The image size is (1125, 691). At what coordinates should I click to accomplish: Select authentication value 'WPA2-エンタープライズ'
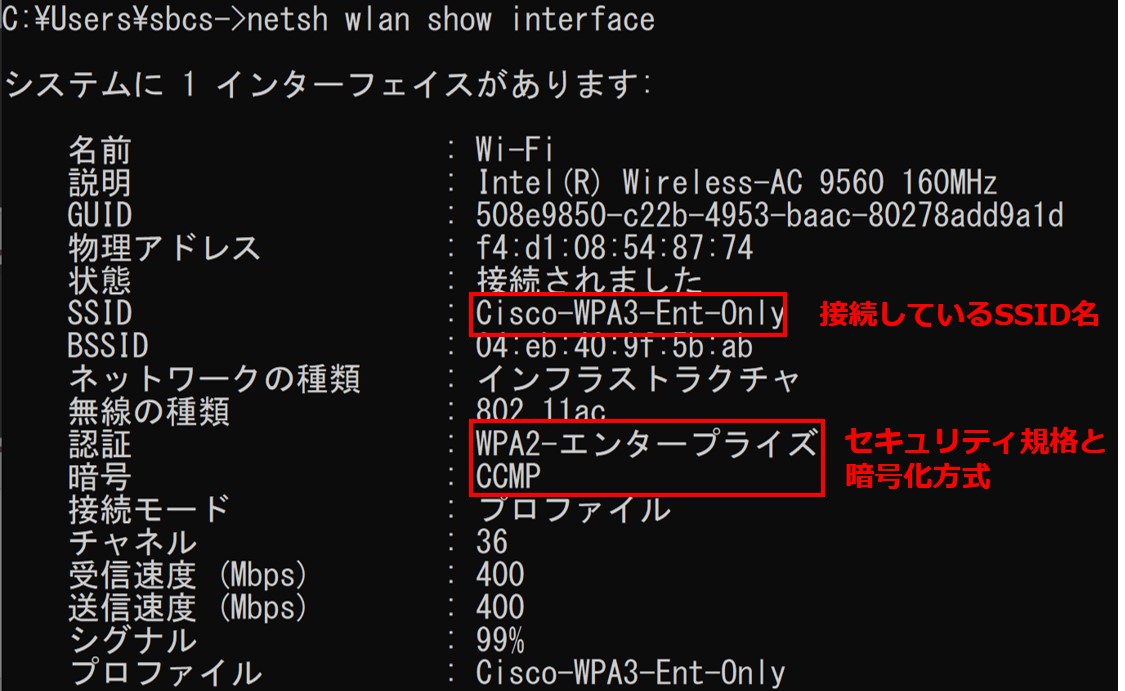coord(646,443)
